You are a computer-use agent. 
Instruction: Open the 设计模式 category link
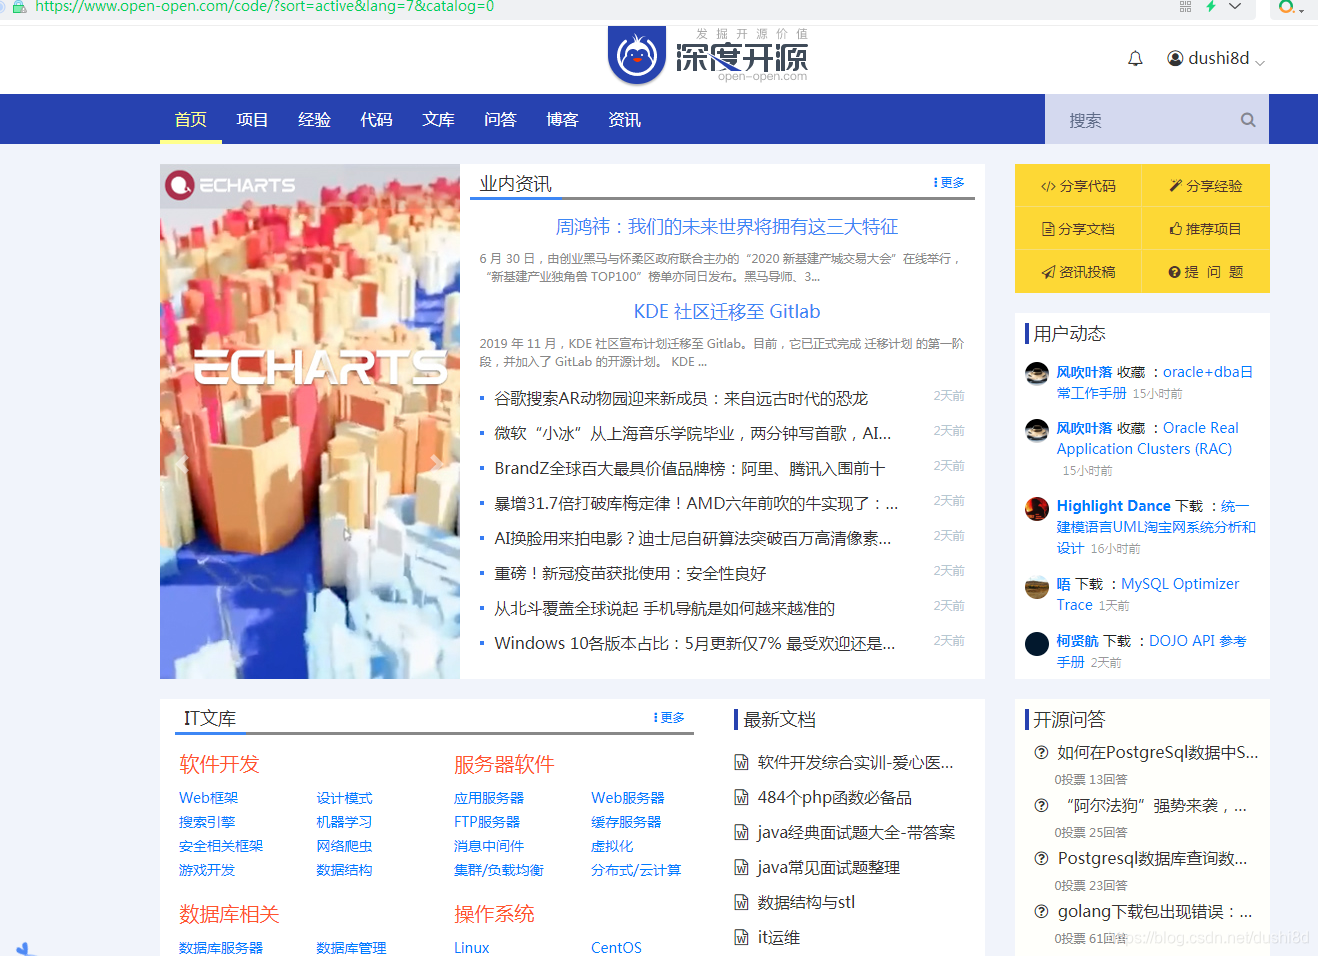pos(344,798)
